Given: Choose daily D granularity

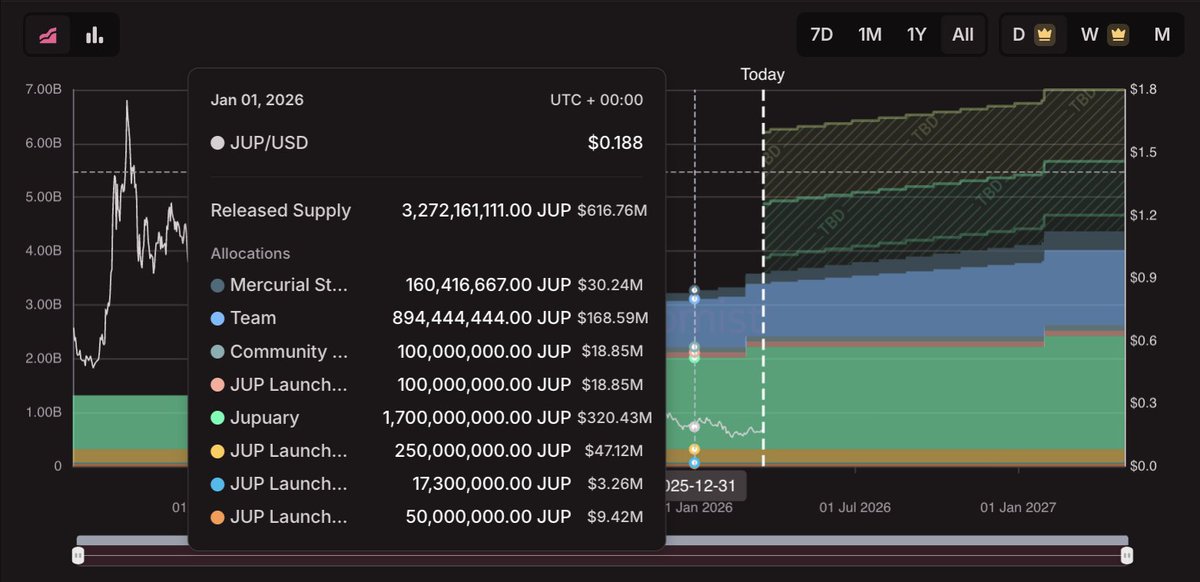Looking at the screenshot, I should (1032, 34).
